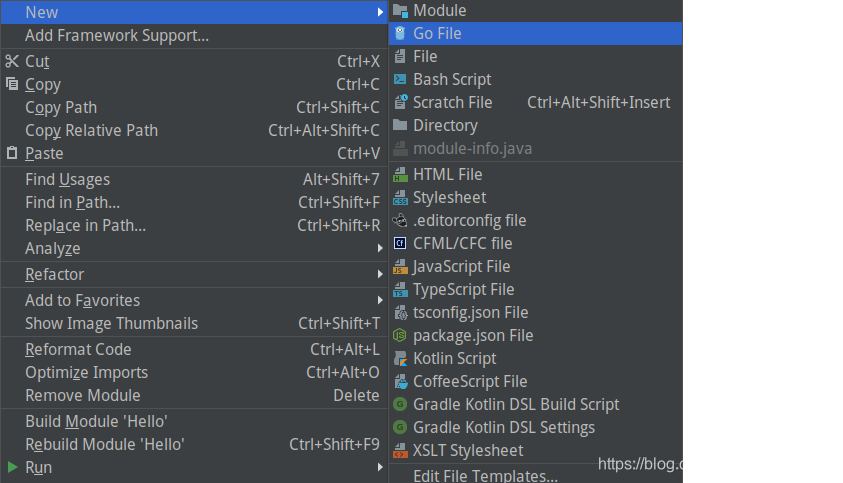Click the Kotlin Script icon
843x483 pixels.
coord(400,358)
